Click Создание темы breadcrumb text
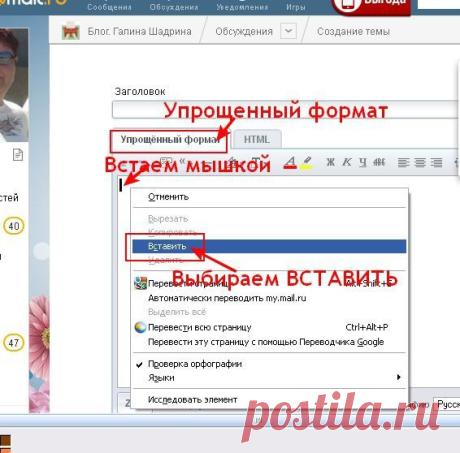The image size is (460, 453). (353, 31)
